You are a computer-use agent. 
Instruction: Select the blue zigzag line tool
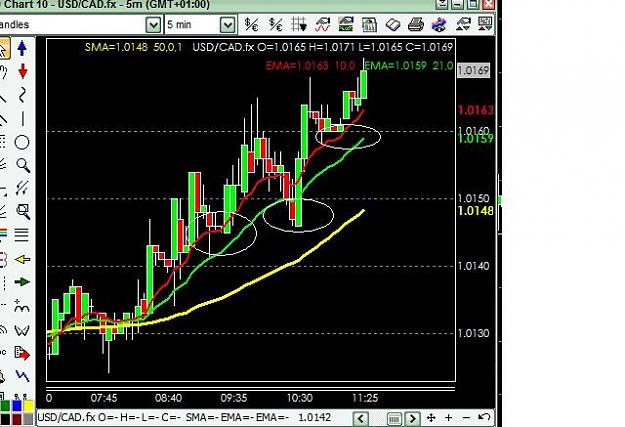pyautogui.click(x=22, y=376)
